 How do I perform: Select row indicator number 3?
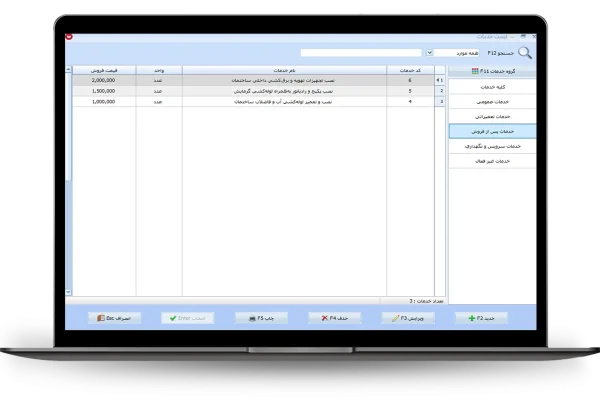coord(440,102)
